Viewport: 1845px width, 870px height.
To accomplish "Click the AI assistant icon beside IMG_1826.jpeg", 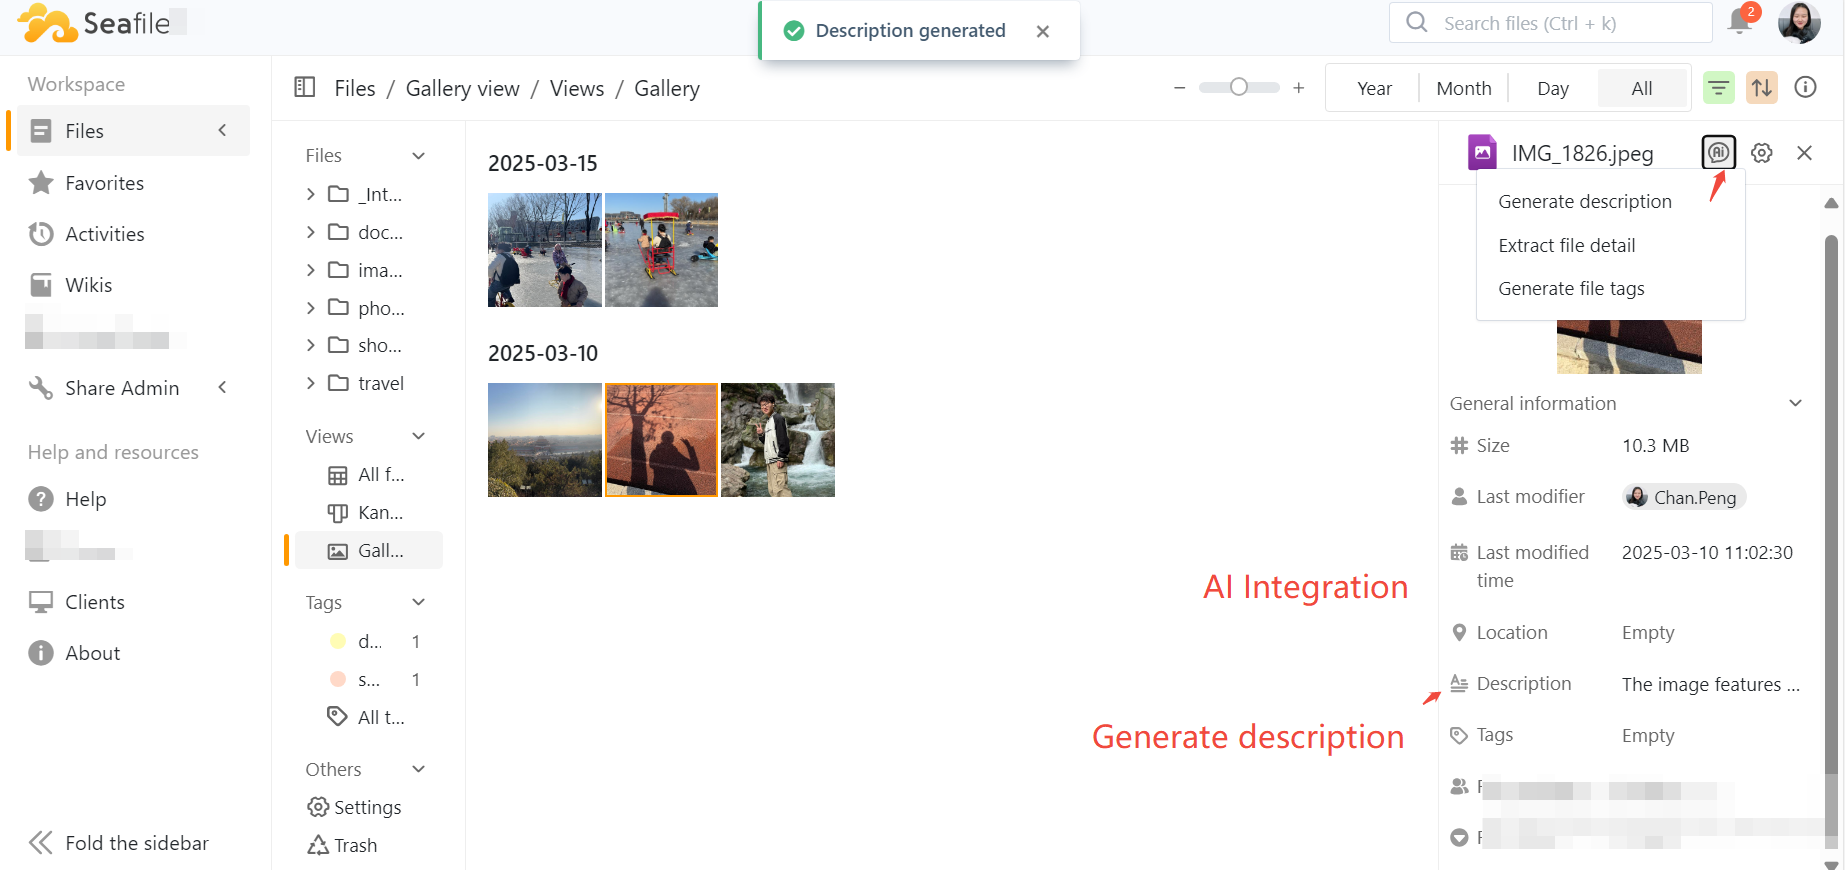I will (x=1718, y=153).
